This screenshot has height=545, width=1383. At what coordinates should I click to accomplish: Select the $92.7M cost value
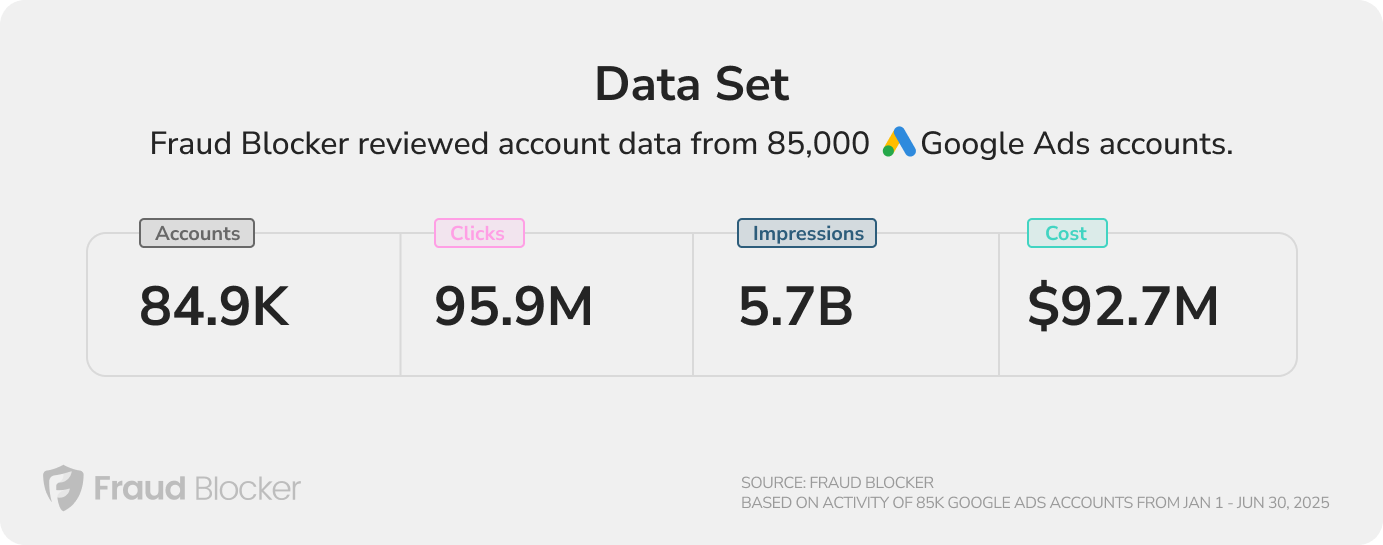point(1123,306)
